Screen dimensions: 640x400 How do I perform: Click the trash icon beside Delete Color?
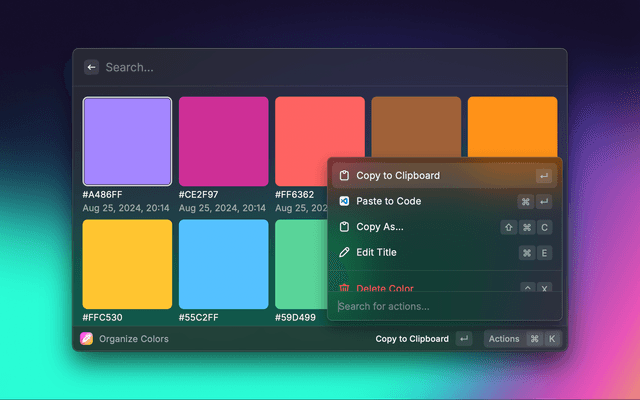pos(344,288)
